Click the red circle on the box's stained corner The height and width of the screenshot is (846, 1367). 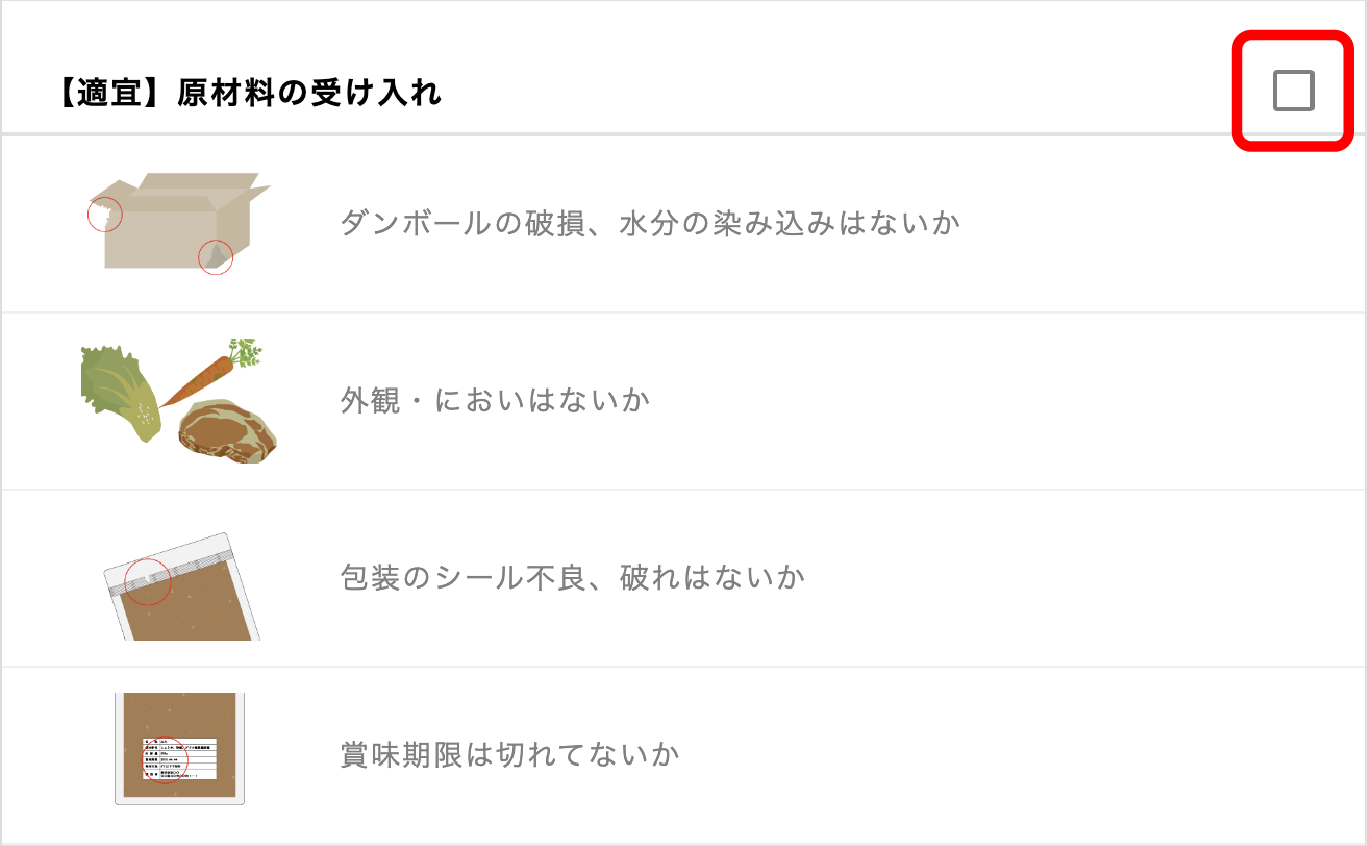(x=216, y=258)
